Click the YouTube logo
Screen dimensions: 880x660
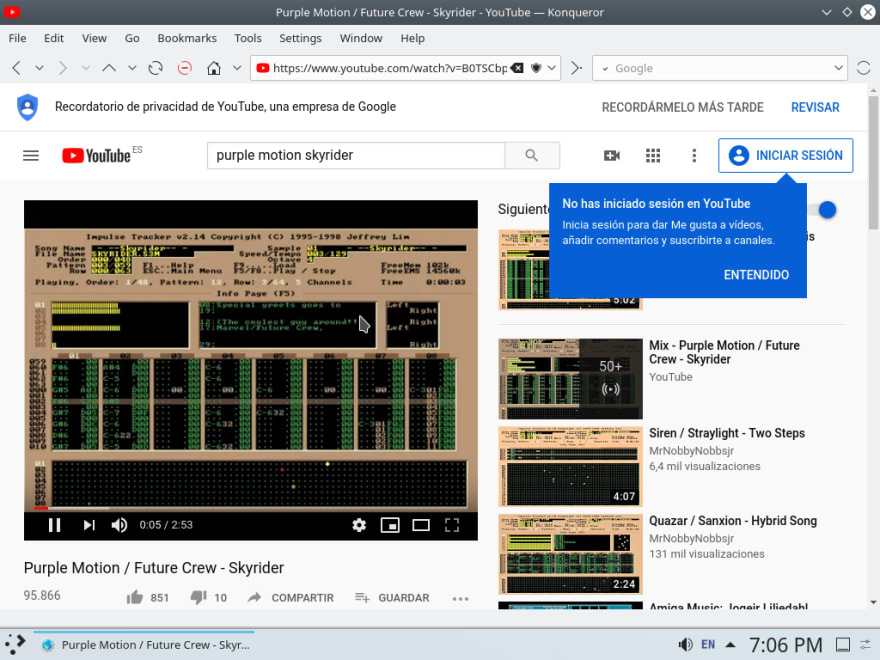(97, 155)
